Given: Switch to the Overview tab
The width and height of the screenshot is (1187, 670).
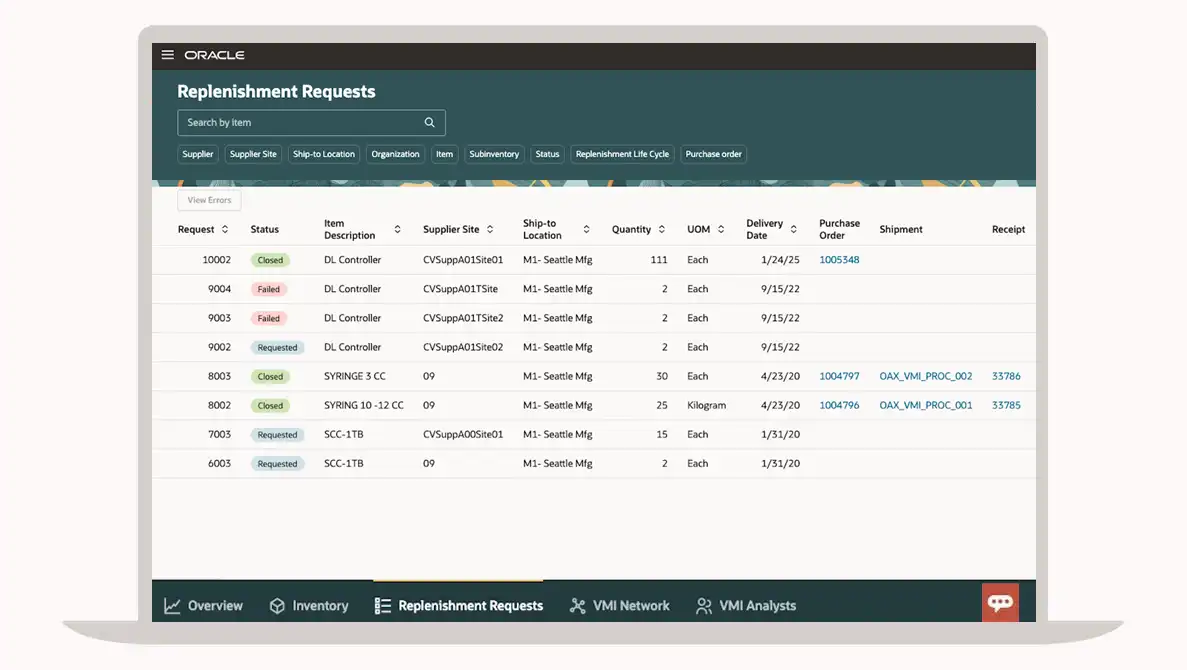Looking at the screenshot, I should tap(204, 606).
